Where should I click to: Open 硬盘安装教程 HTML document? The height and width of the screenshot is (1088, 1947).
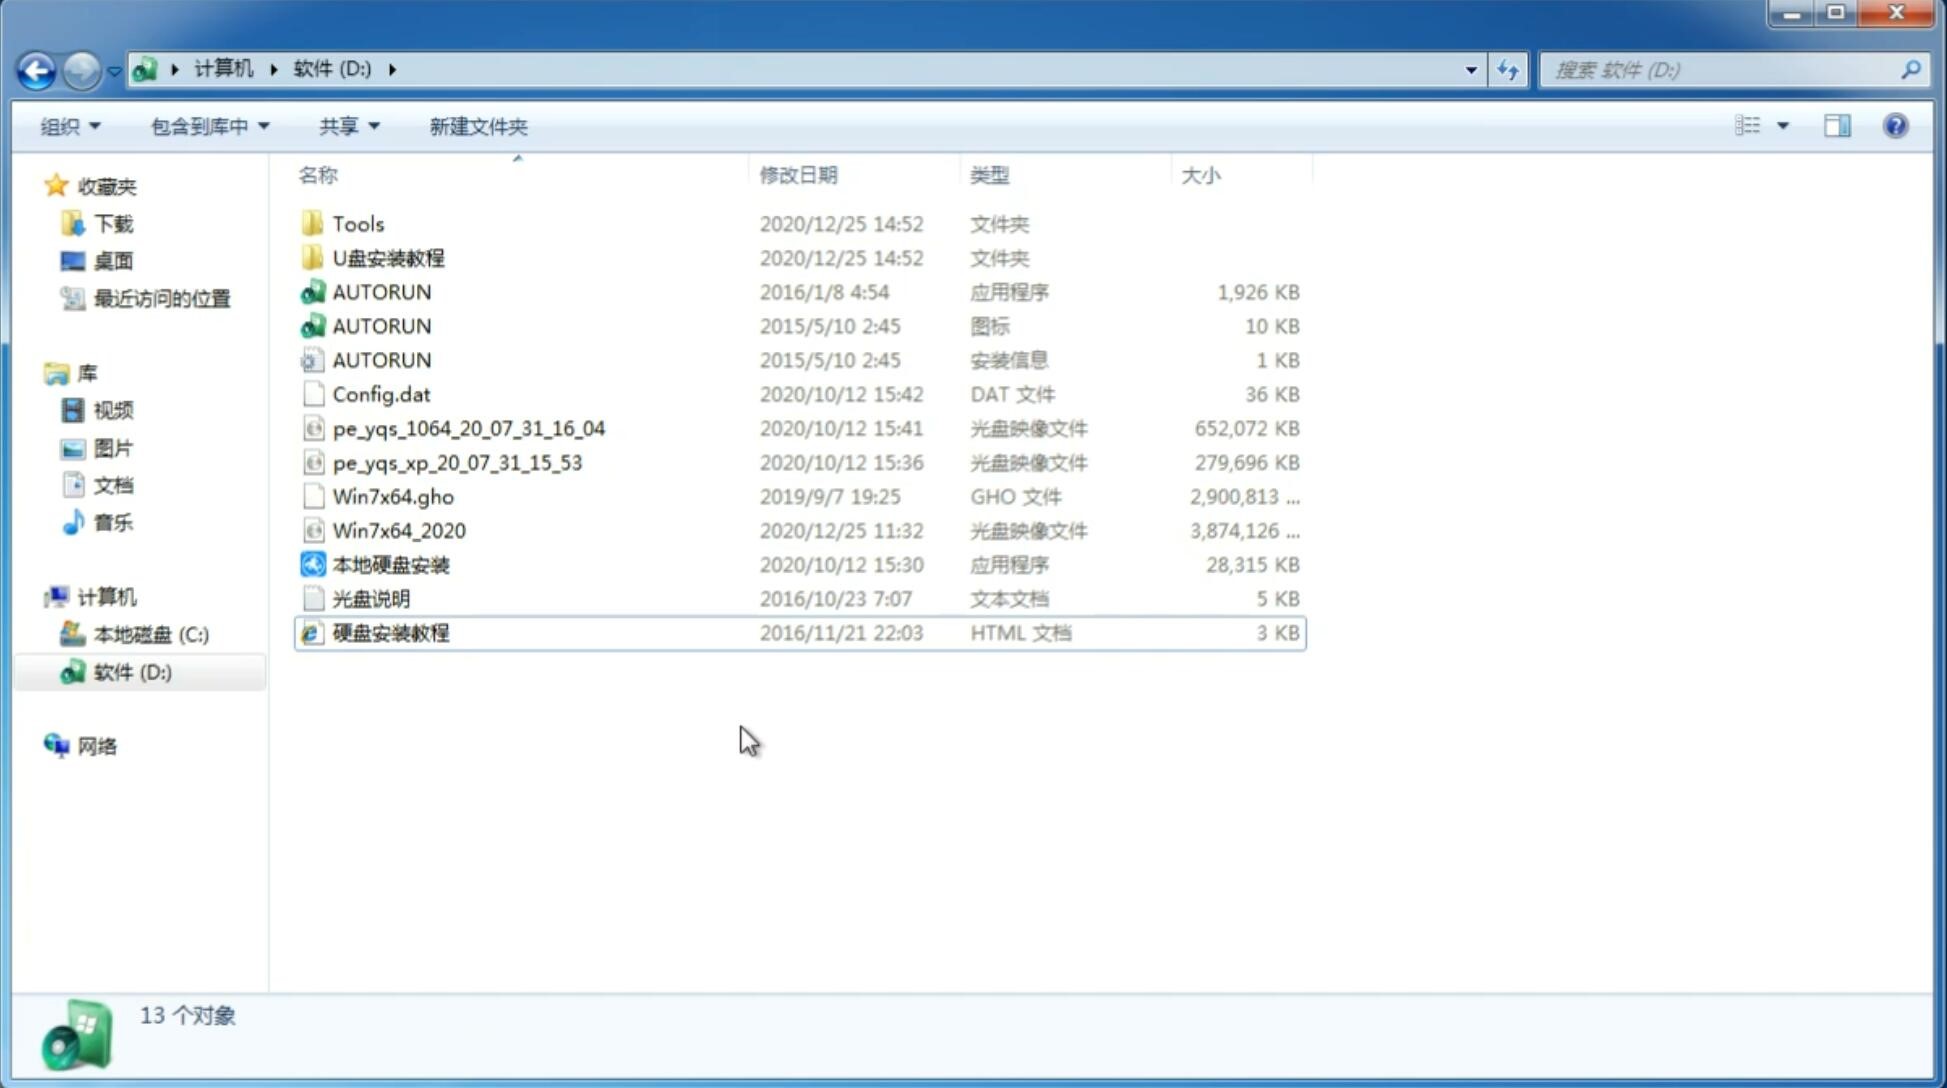[390, 632]
